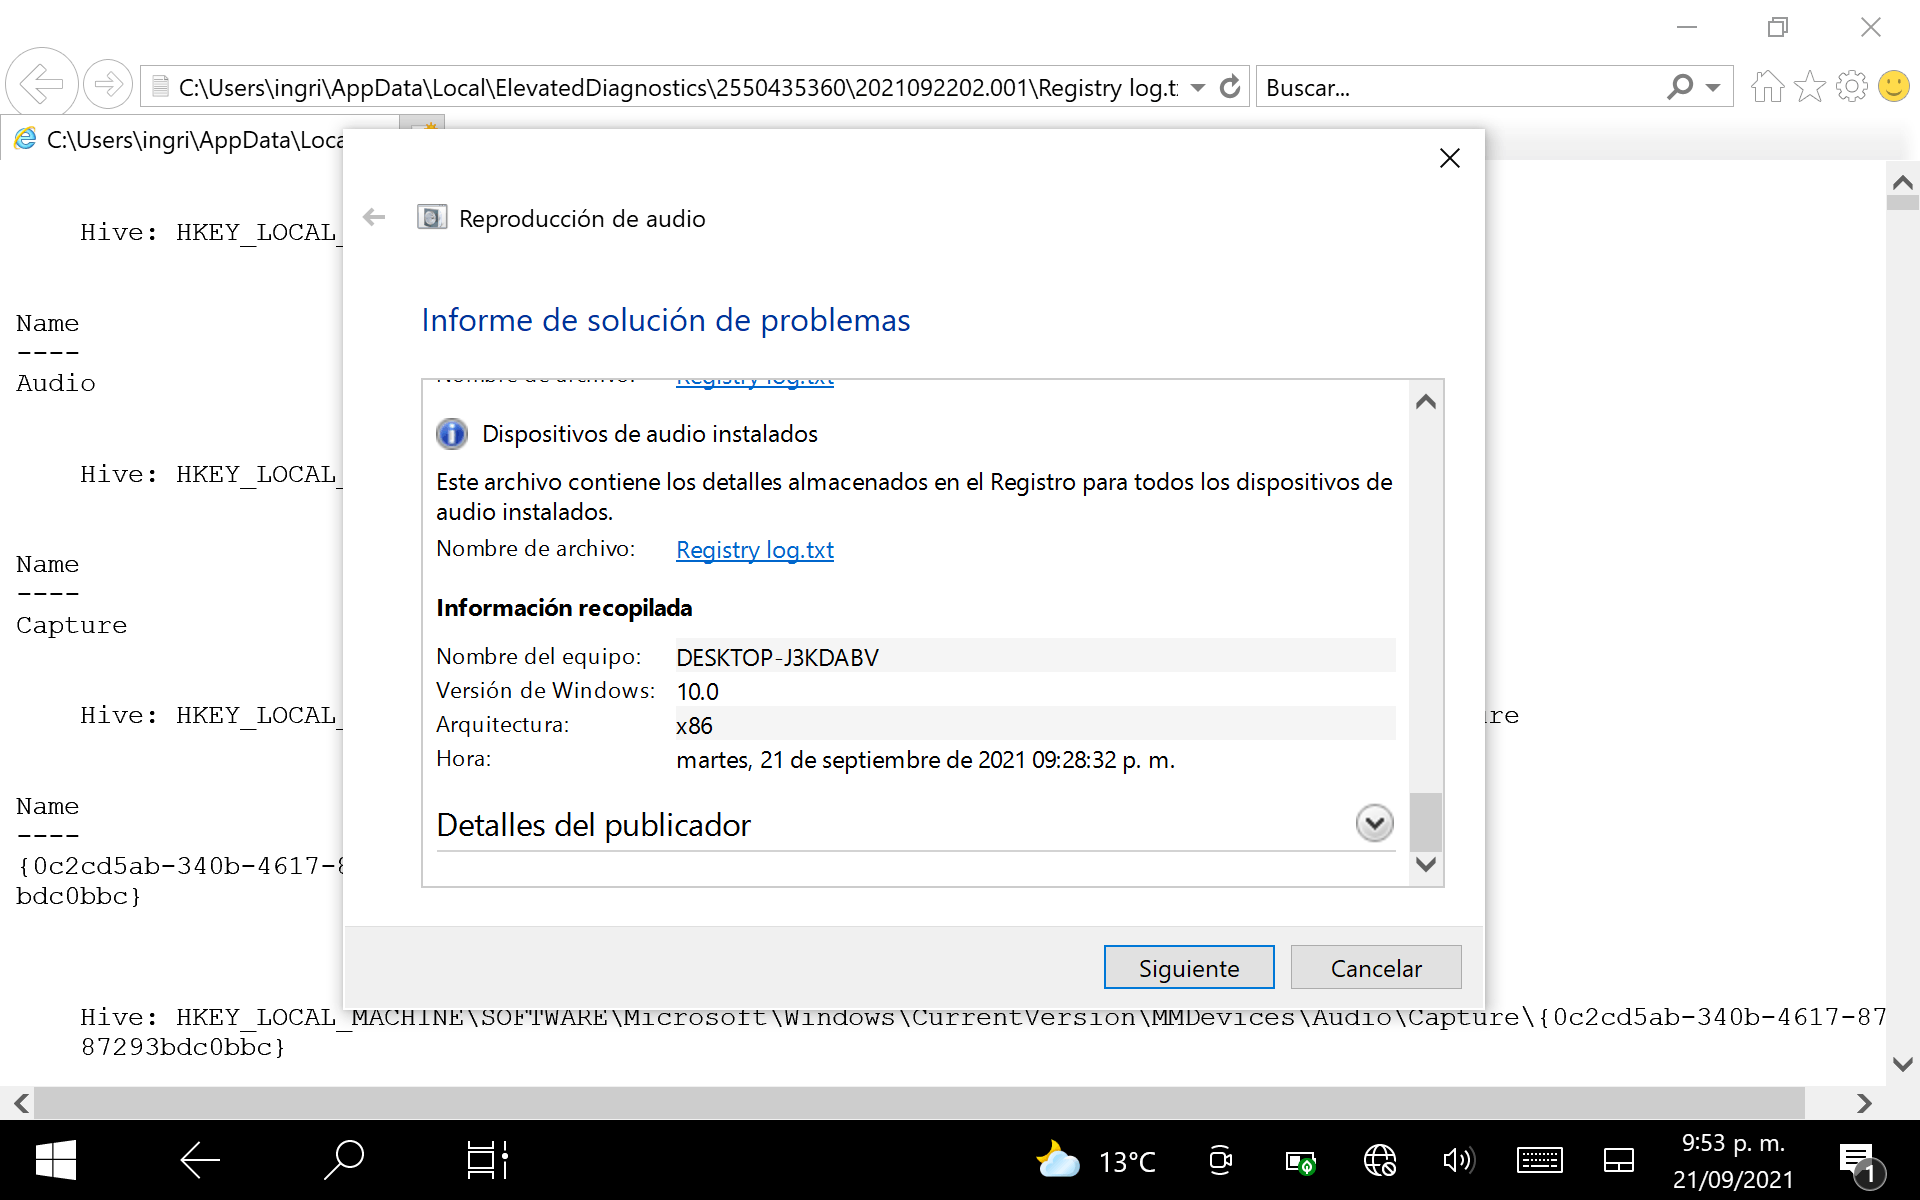This screenshot has height=1200, width=1920.
Task: Click the search magnifier in Buscar box
Action: tap(1680, 87)
